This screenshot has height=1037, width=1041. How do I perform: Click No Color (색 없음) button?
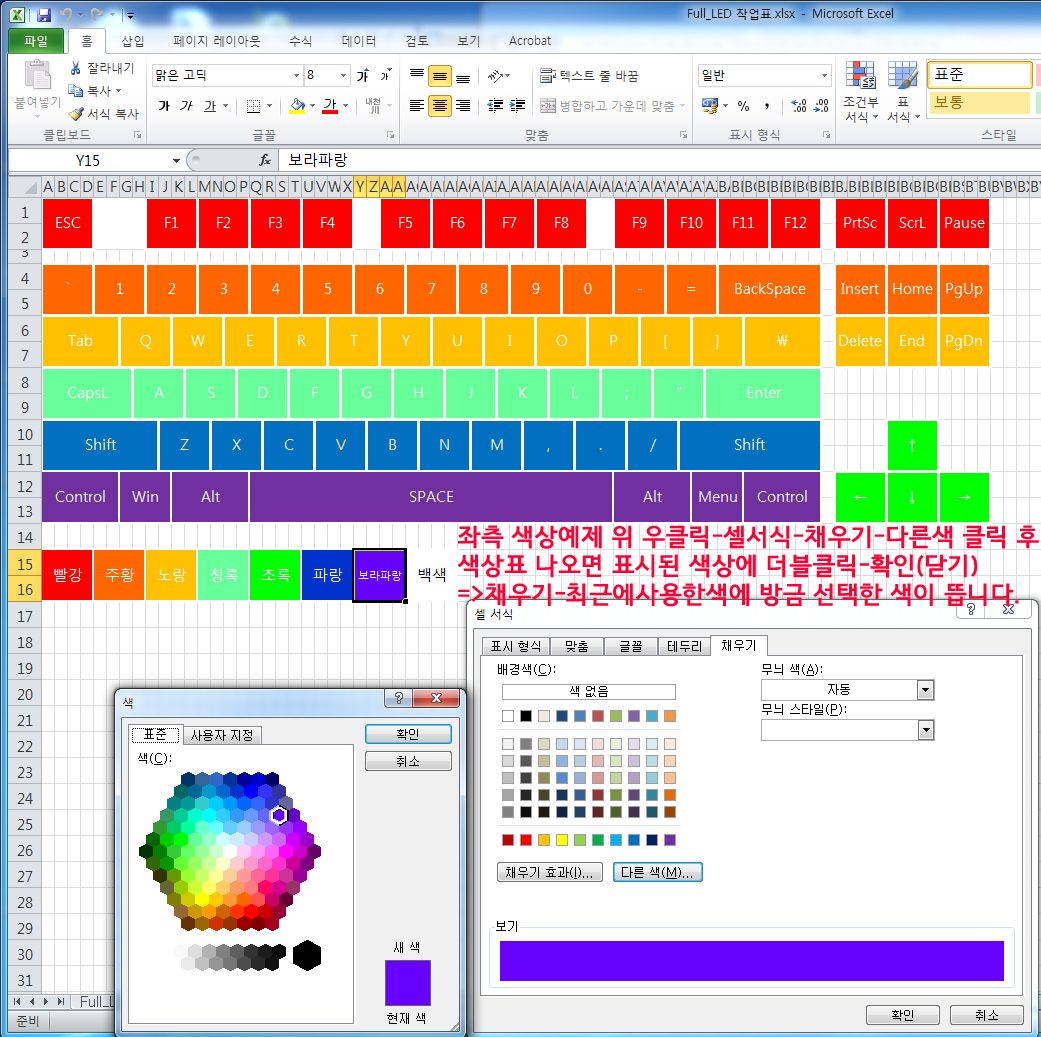(588, 691)
